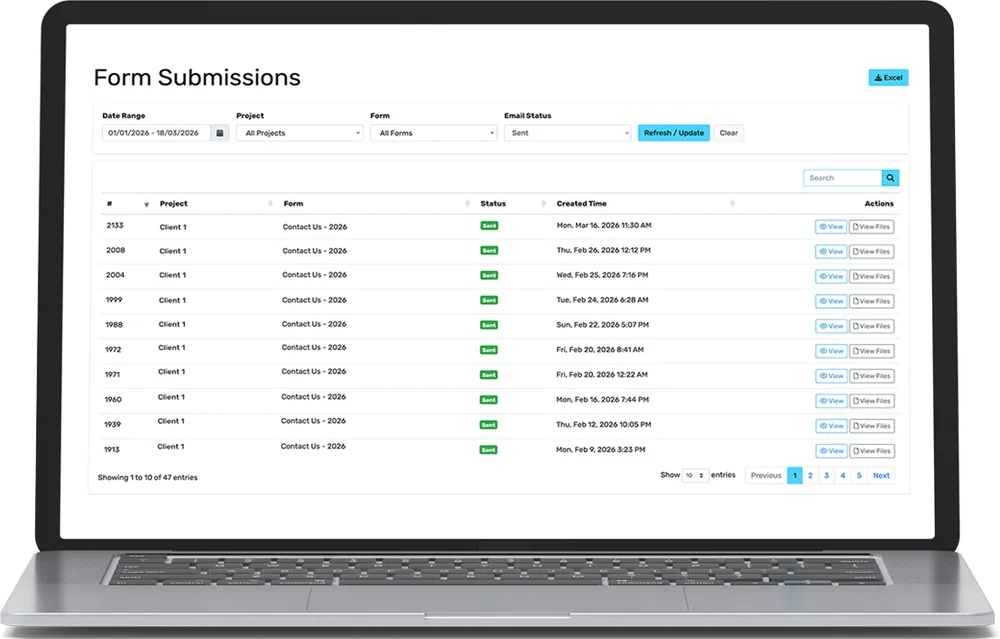The image size is (1000, 639).
Task: View submission 1913
Action: (x=831, y=451)
